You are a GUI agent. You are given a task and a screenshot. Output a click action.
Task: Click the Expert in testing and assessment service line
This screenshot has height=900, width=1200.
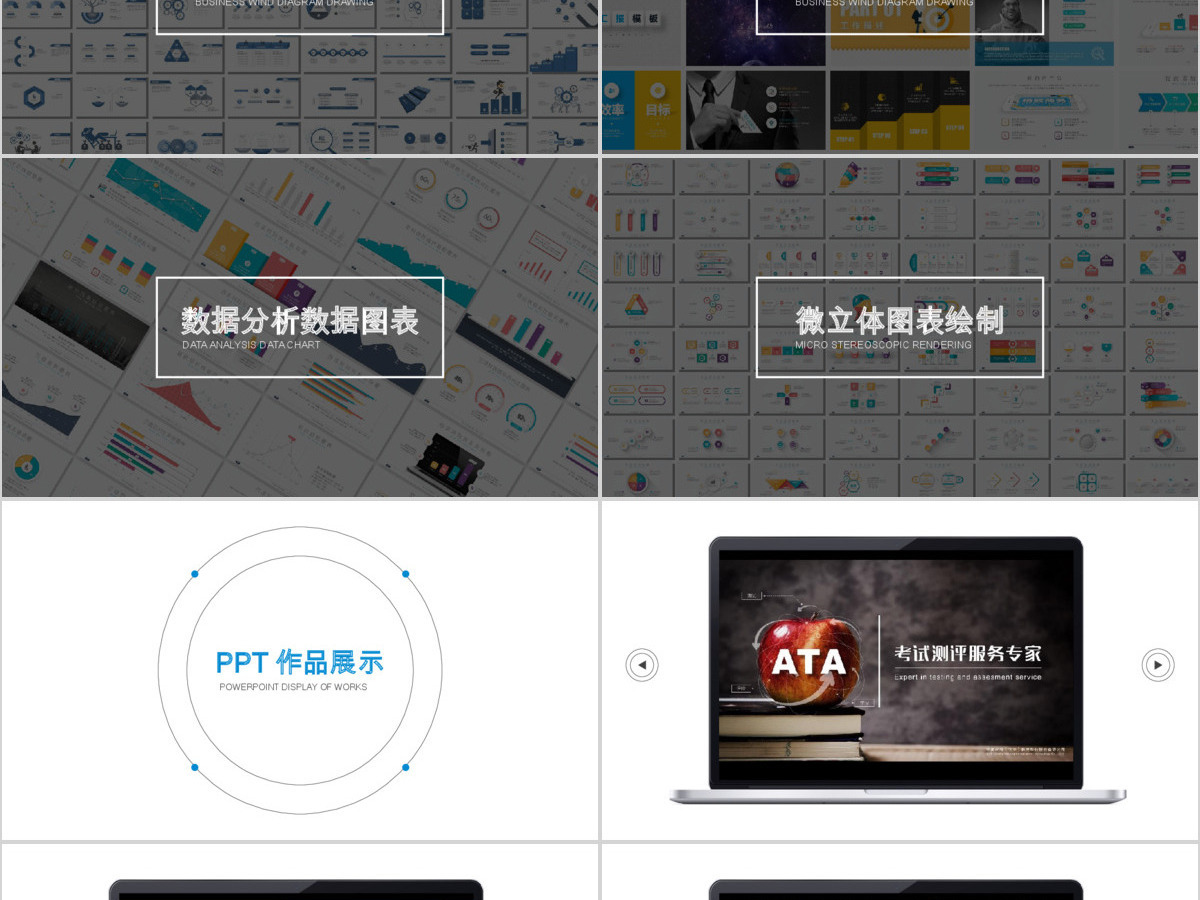coord(968,677)
